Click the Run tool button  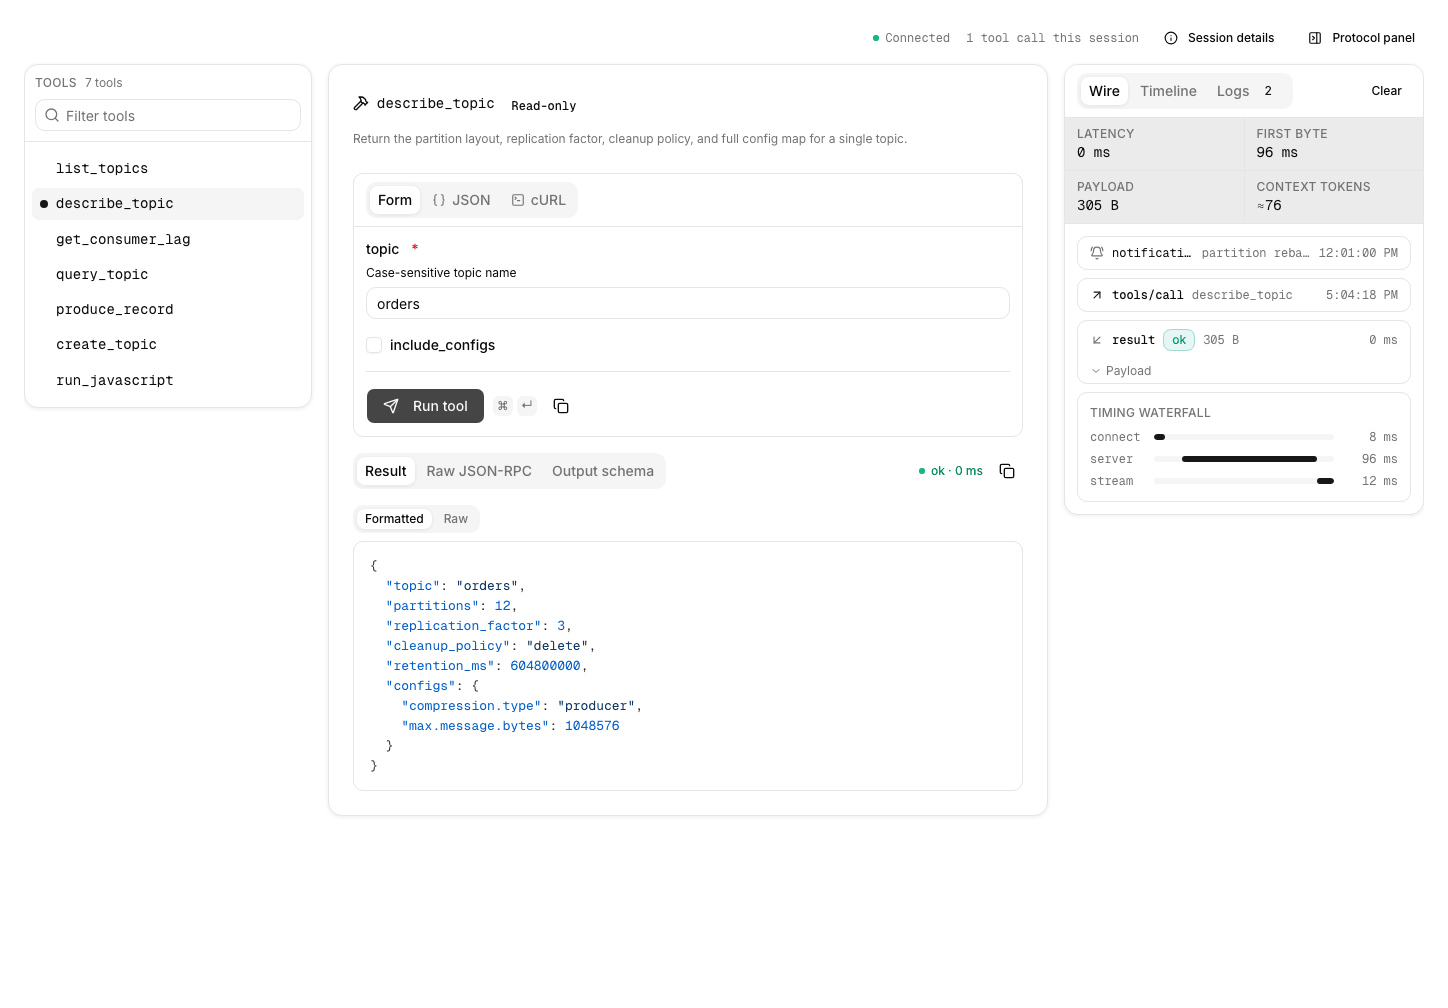(425, 406)
